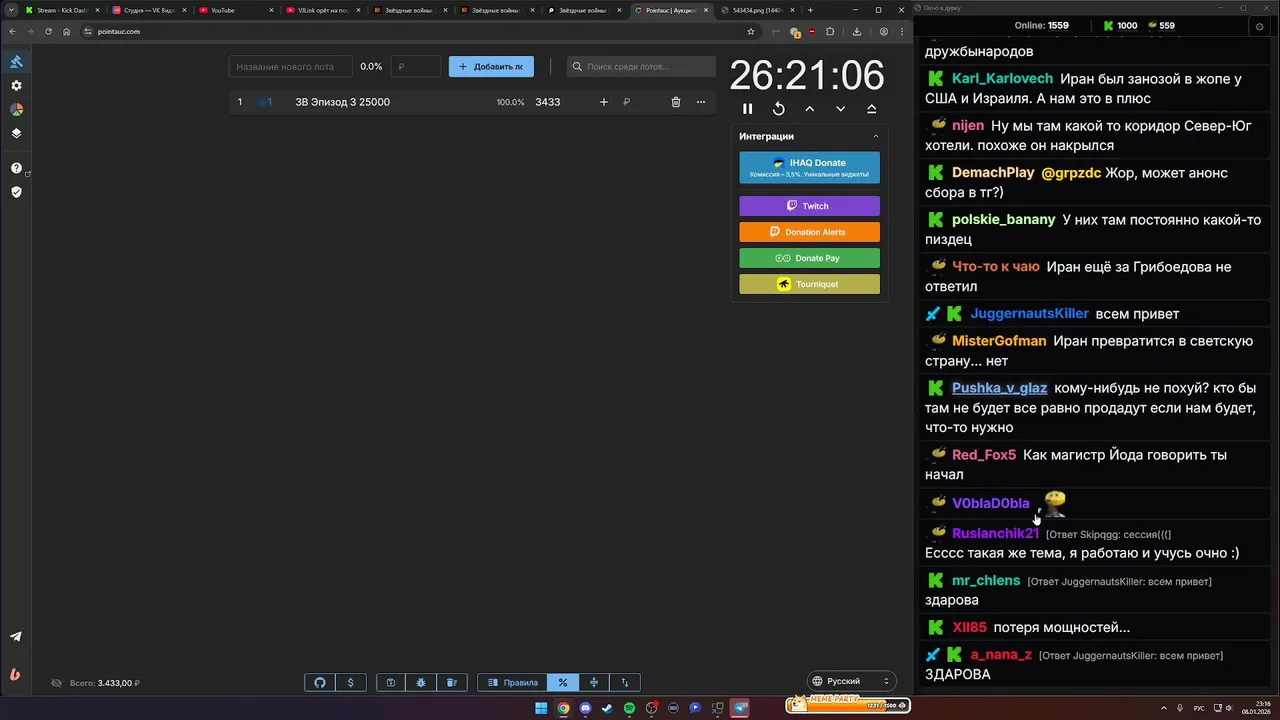The height and width of the screenshot is (720, 1280).
Task: Toggle the sort arrows button in bottom toolbar
Action: pyautogui.click(x=625, y=683)
